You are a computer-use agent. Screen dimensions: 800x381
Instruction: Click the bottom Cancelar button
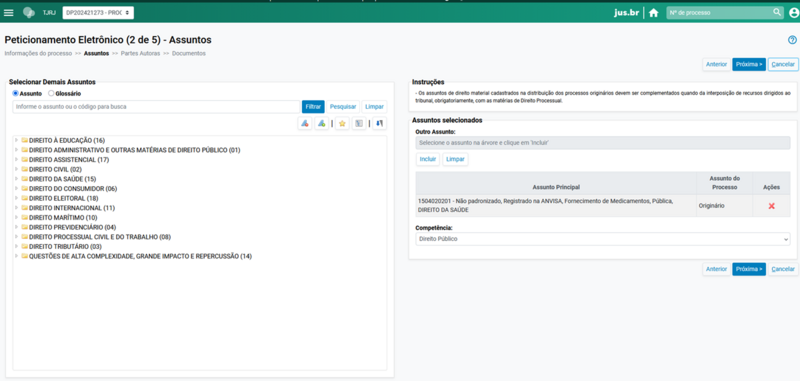[x=783, y=269]
